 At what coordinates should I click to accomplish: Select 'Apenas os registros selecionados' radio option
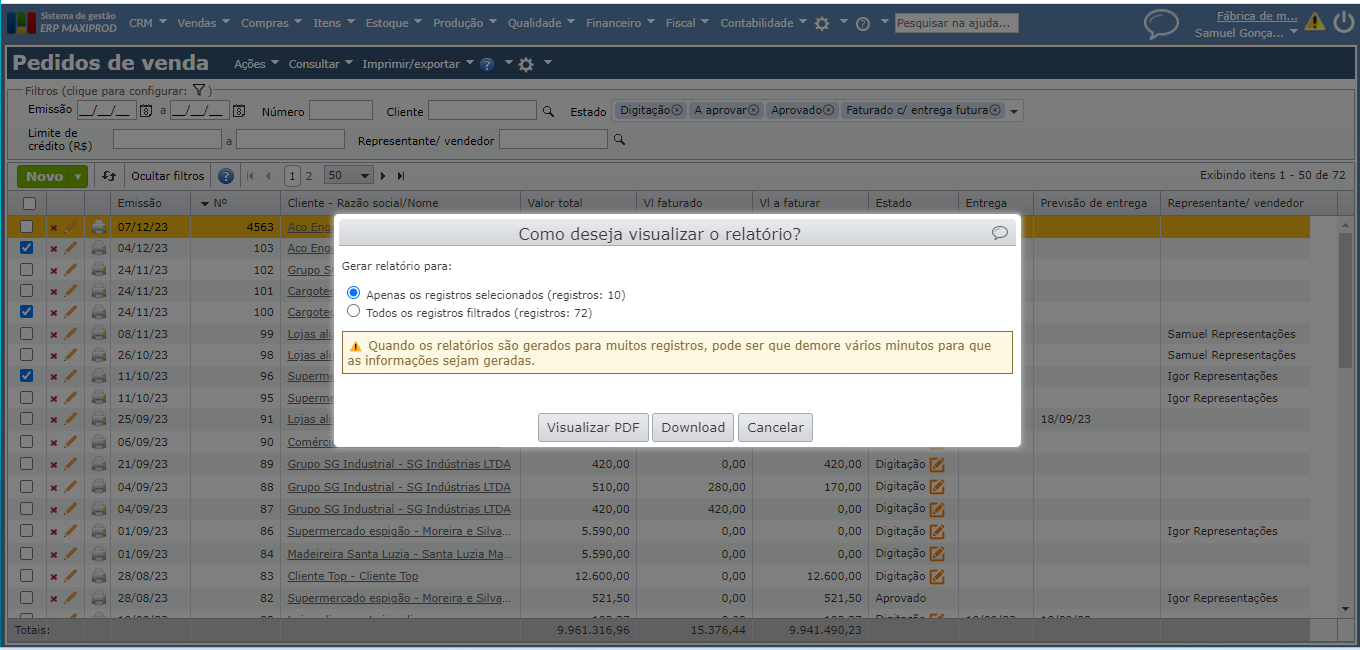coord(353,294)
